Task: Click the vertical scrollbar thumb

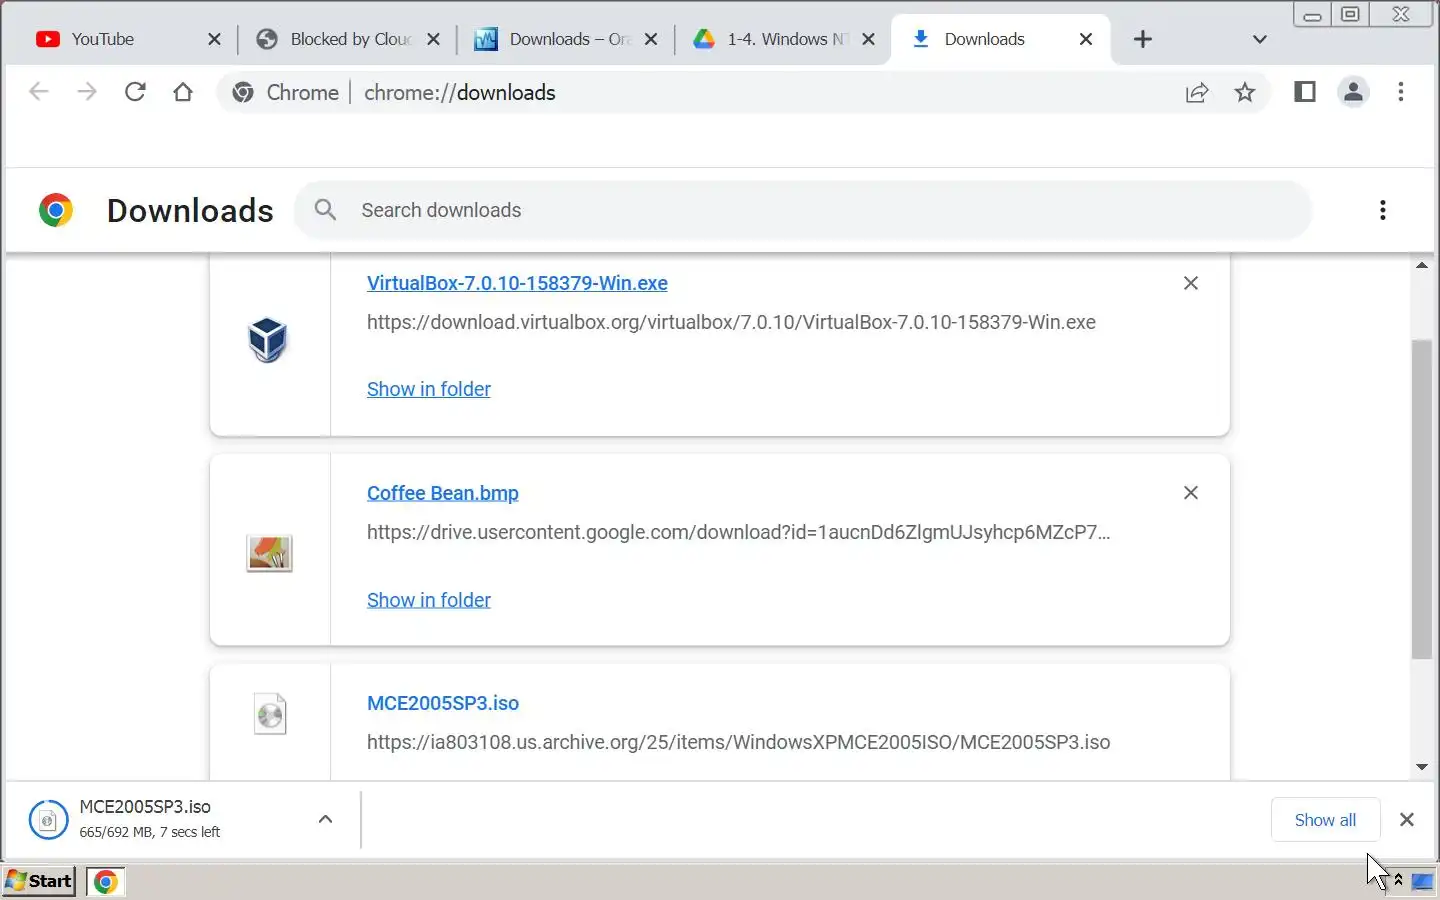Action: point(1422,500)
